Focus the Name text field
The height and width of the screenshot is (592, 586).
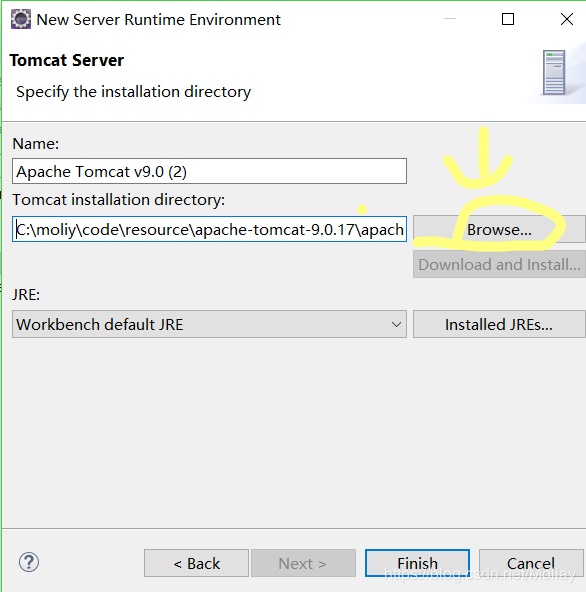pos(209,171)
